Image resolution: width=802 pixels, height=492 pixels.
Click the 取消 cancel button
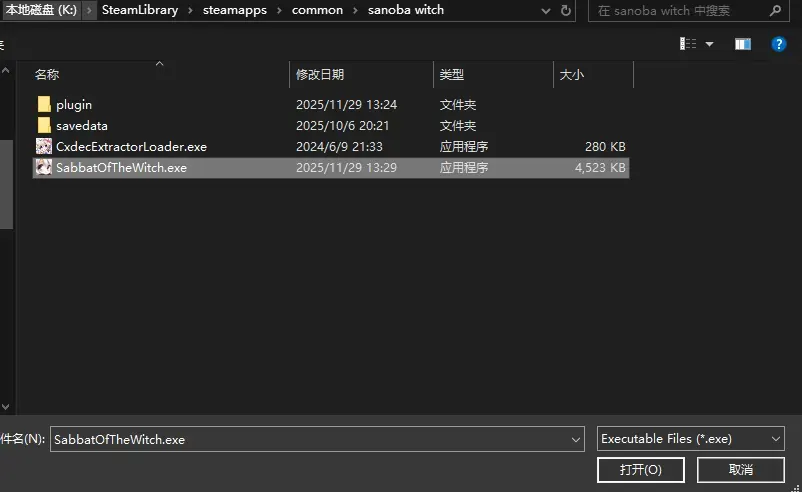[741, 469]
